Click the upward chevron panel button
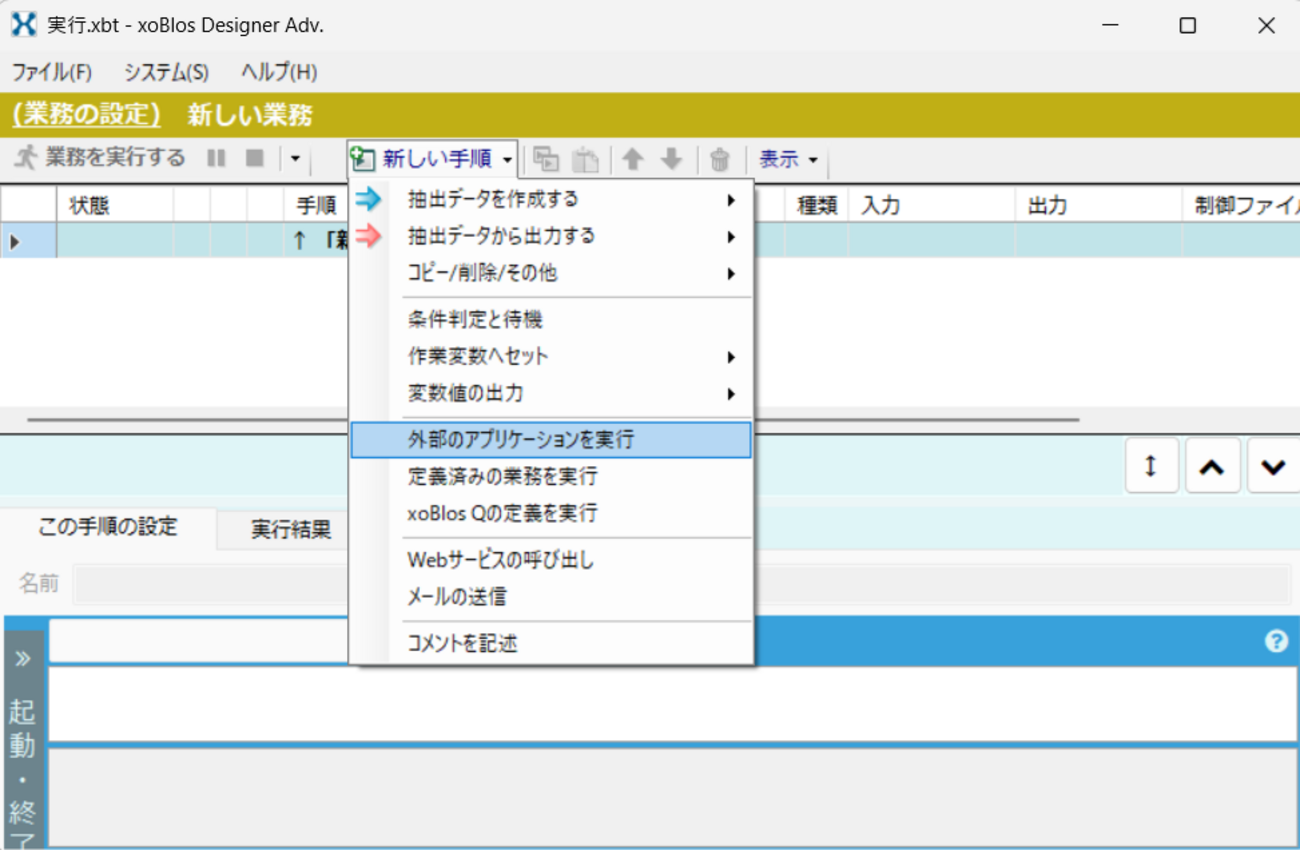 (x=1212, y=466)
